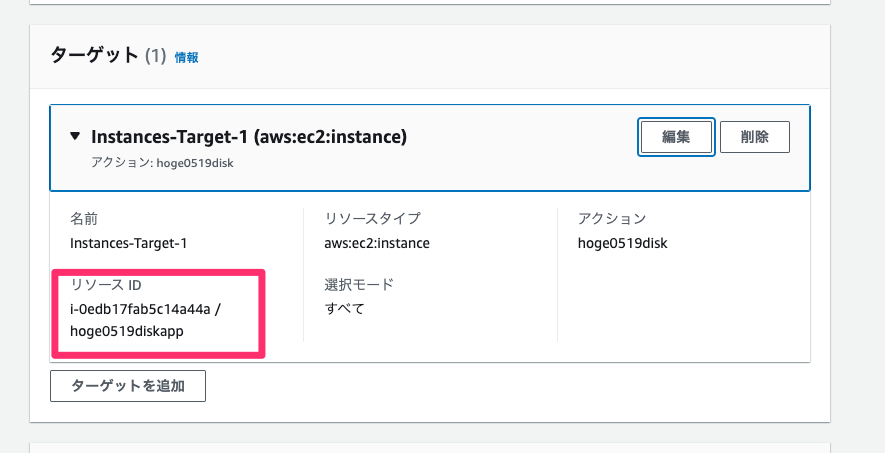Click the 削除 button for Instances-Target-1
Screen dimensions: 885x453
755,137
